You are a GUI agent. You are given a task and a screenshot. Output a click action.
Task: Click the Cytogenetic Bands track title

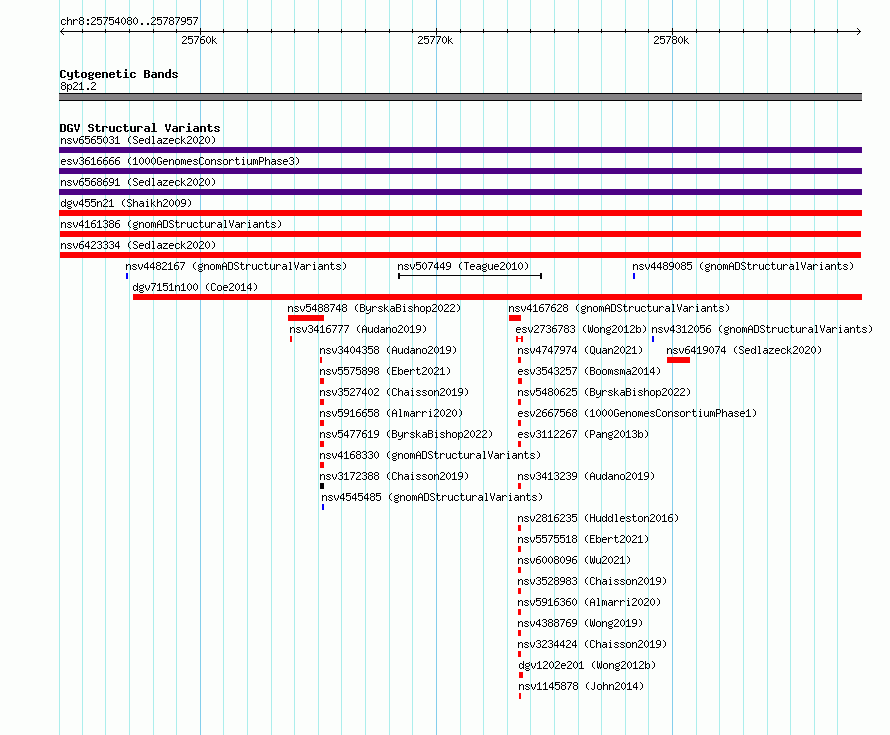pos(119,74)
